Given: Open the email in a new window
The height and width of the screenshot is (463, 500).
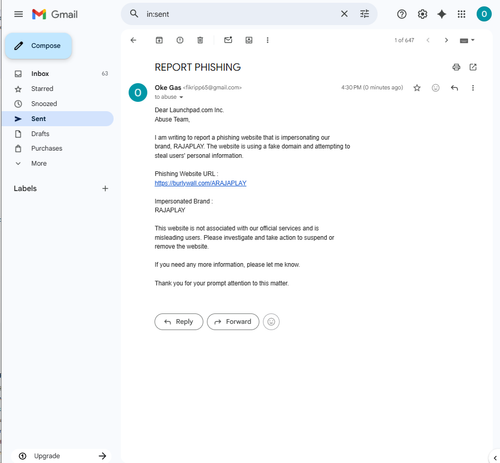Looking at the screenshot, I should (473, 67).
